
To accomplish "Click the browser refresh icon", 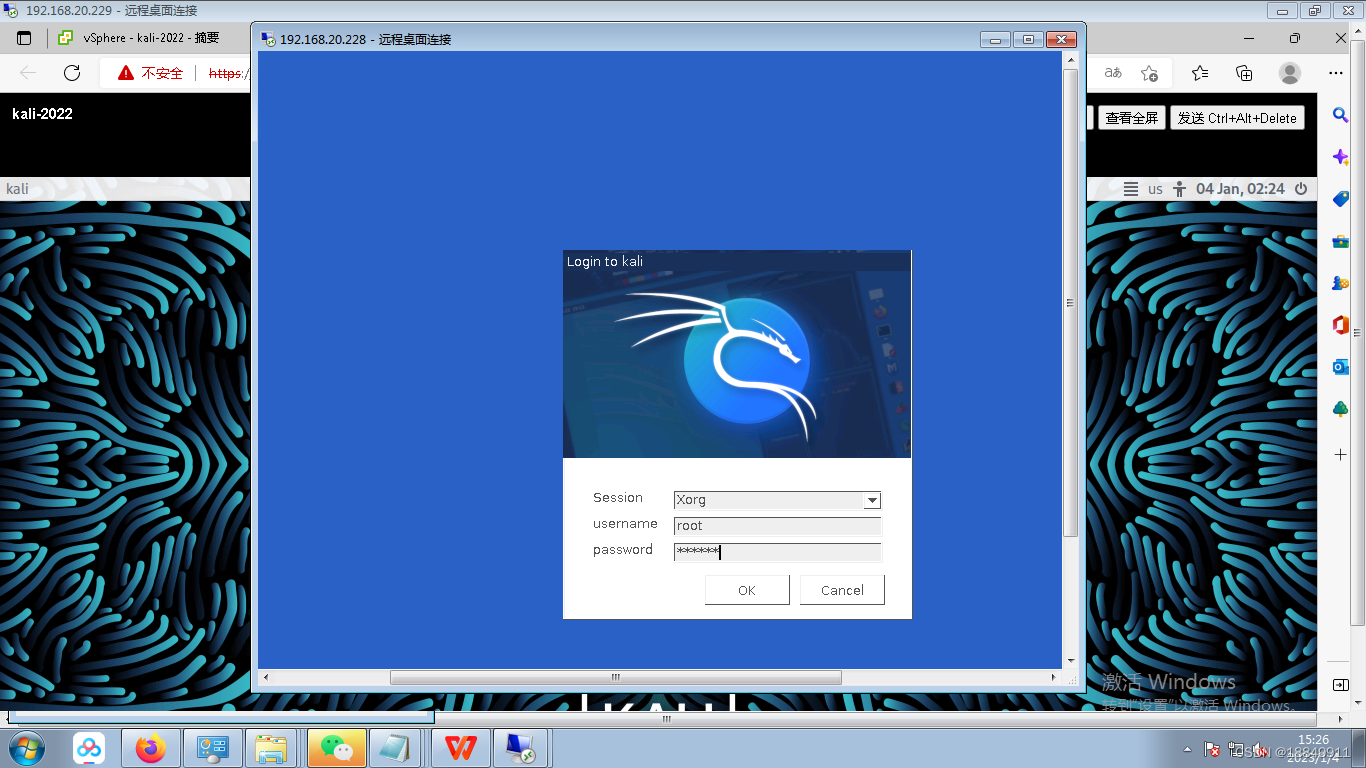I will pos(70,73).
